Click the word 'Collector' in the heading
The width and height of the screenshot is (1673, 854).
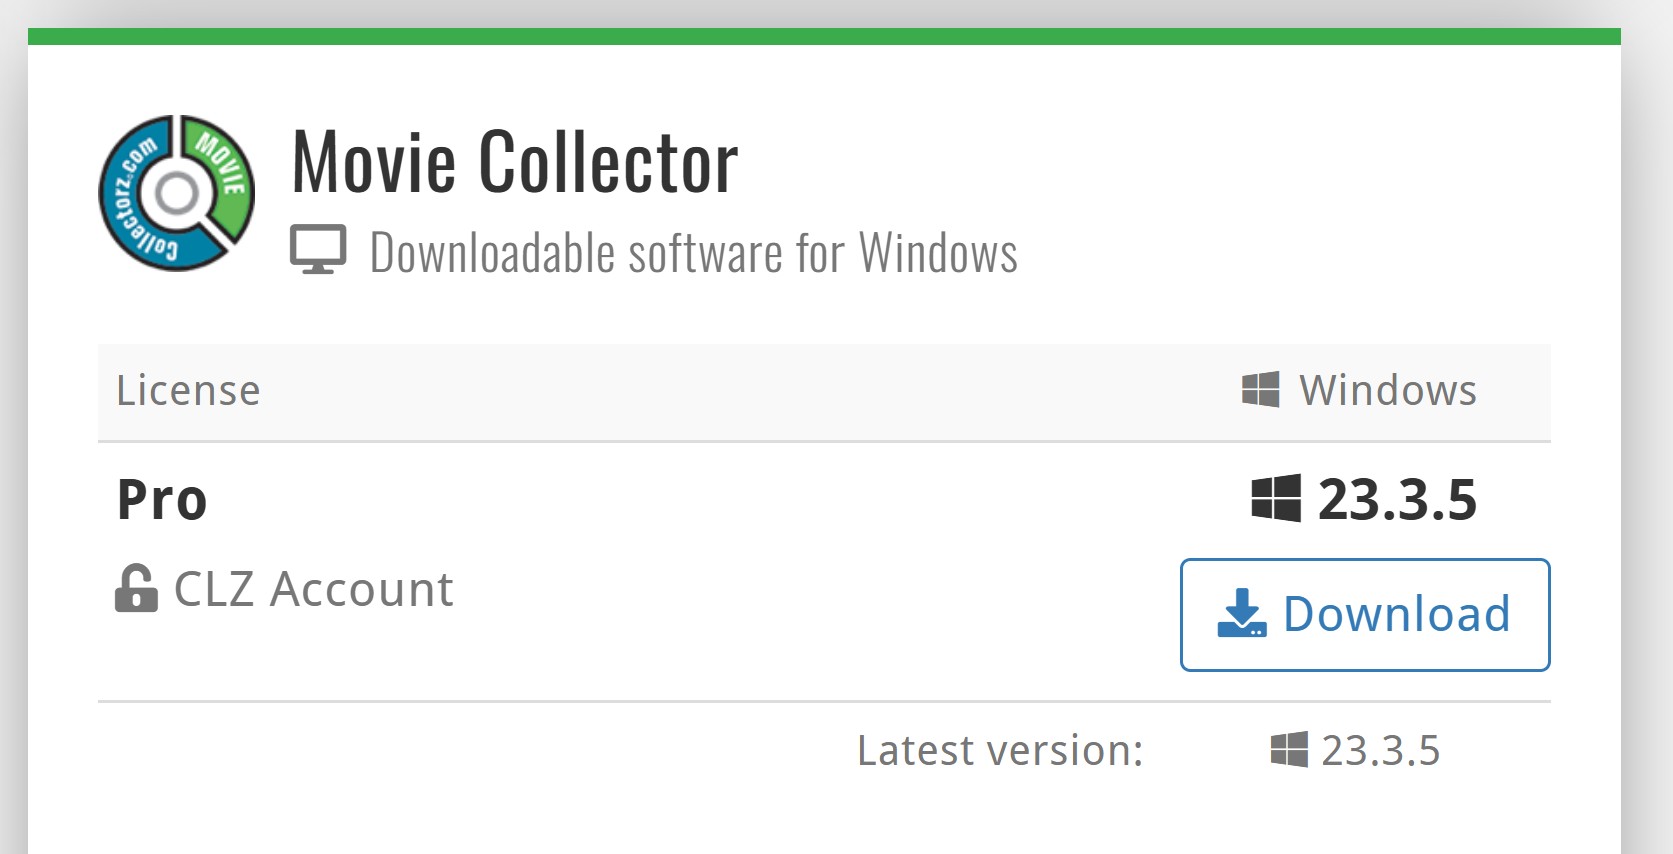[608, 162]
